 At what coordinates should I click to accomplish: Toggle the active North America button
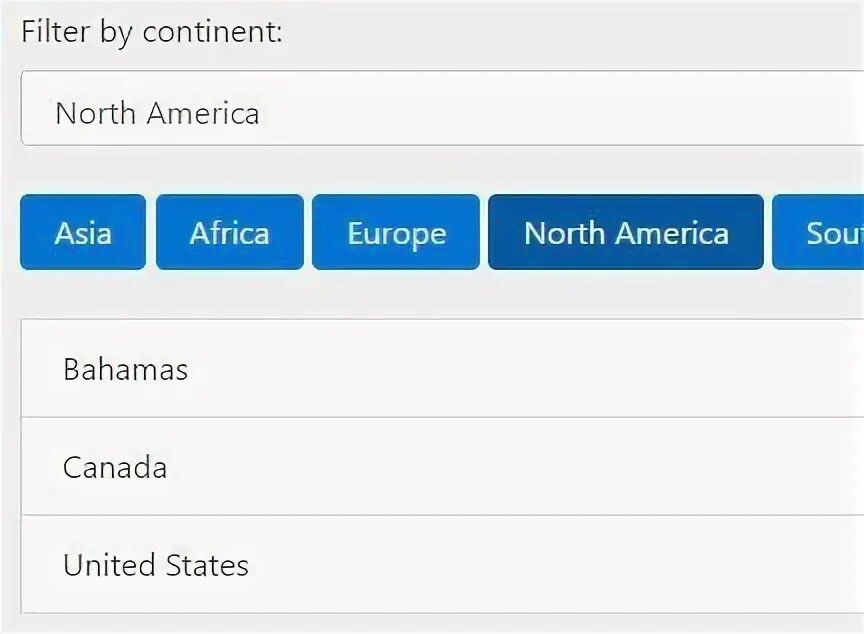tap(626, 232)
